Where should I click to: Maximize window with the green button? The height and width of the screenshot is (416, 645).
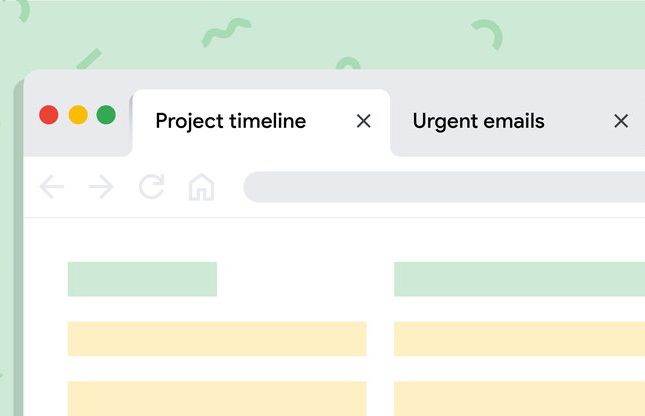tap(106, 115)
